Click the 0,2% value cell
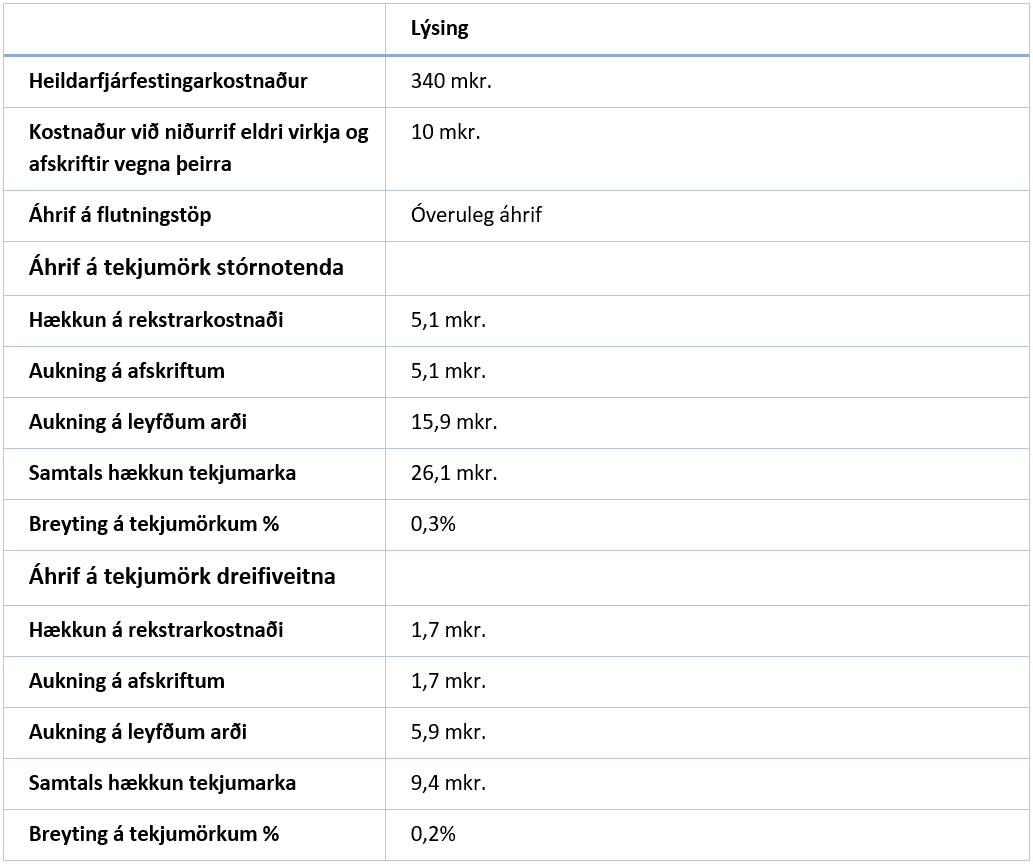The width and height of the screenshot is (1033, 864). [433, 834]
